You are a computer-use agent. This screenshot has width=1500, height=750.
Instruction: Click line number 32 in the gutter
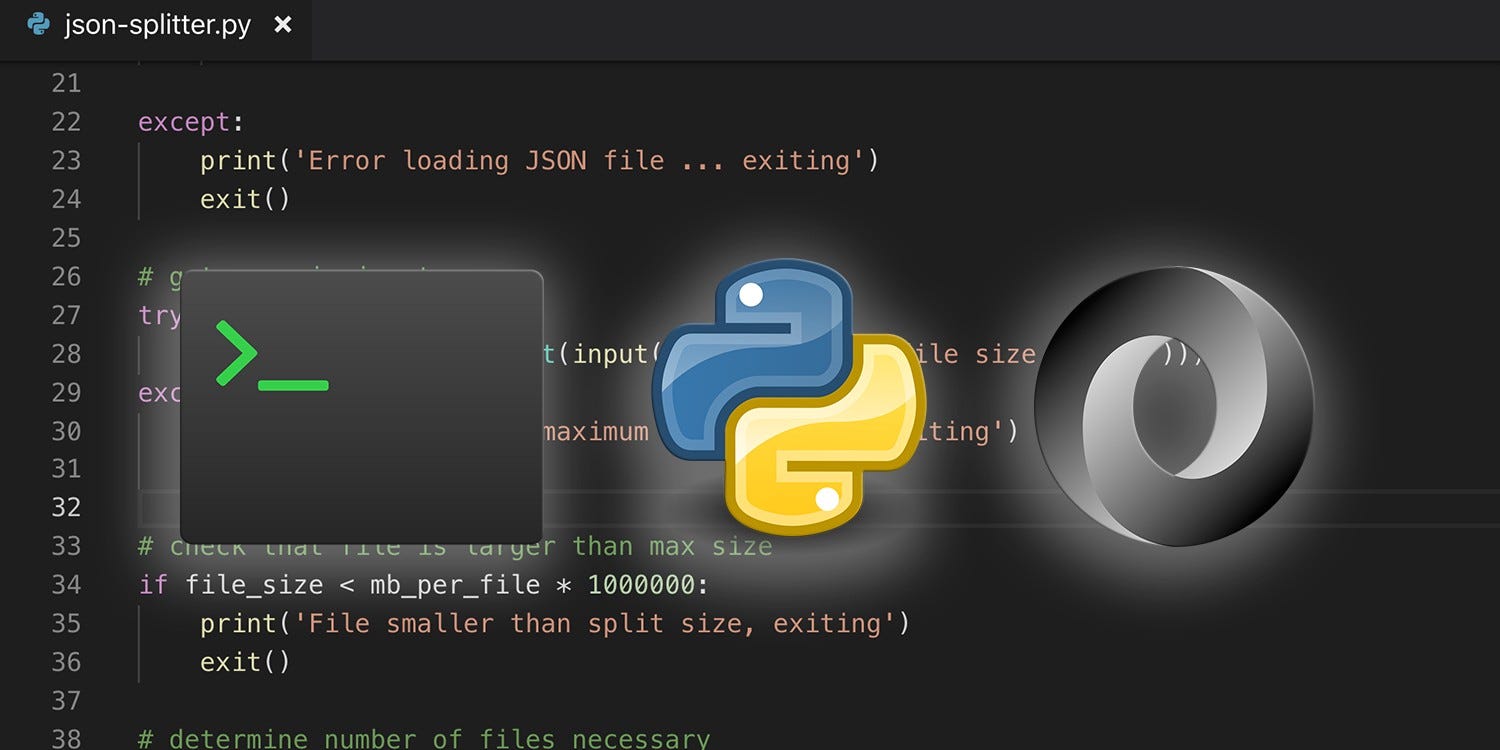pos(66,507)
